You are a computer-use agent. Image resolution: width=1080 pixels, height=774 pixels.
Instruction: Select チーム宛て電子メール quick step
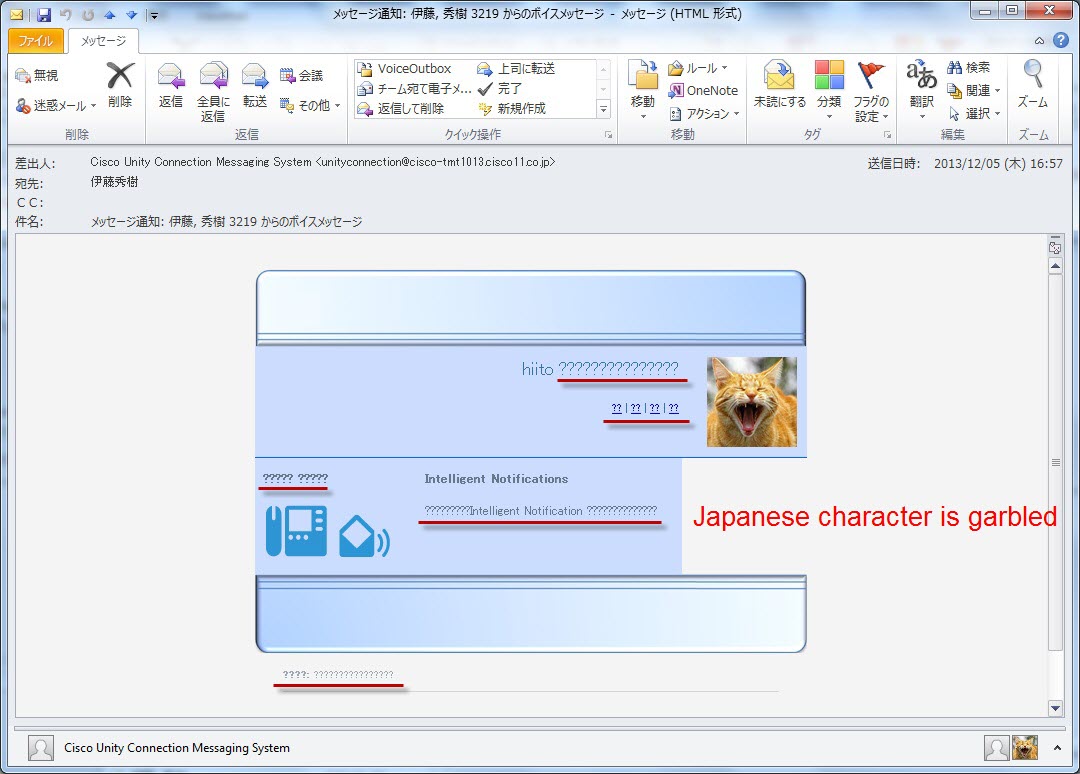(414, 89)
